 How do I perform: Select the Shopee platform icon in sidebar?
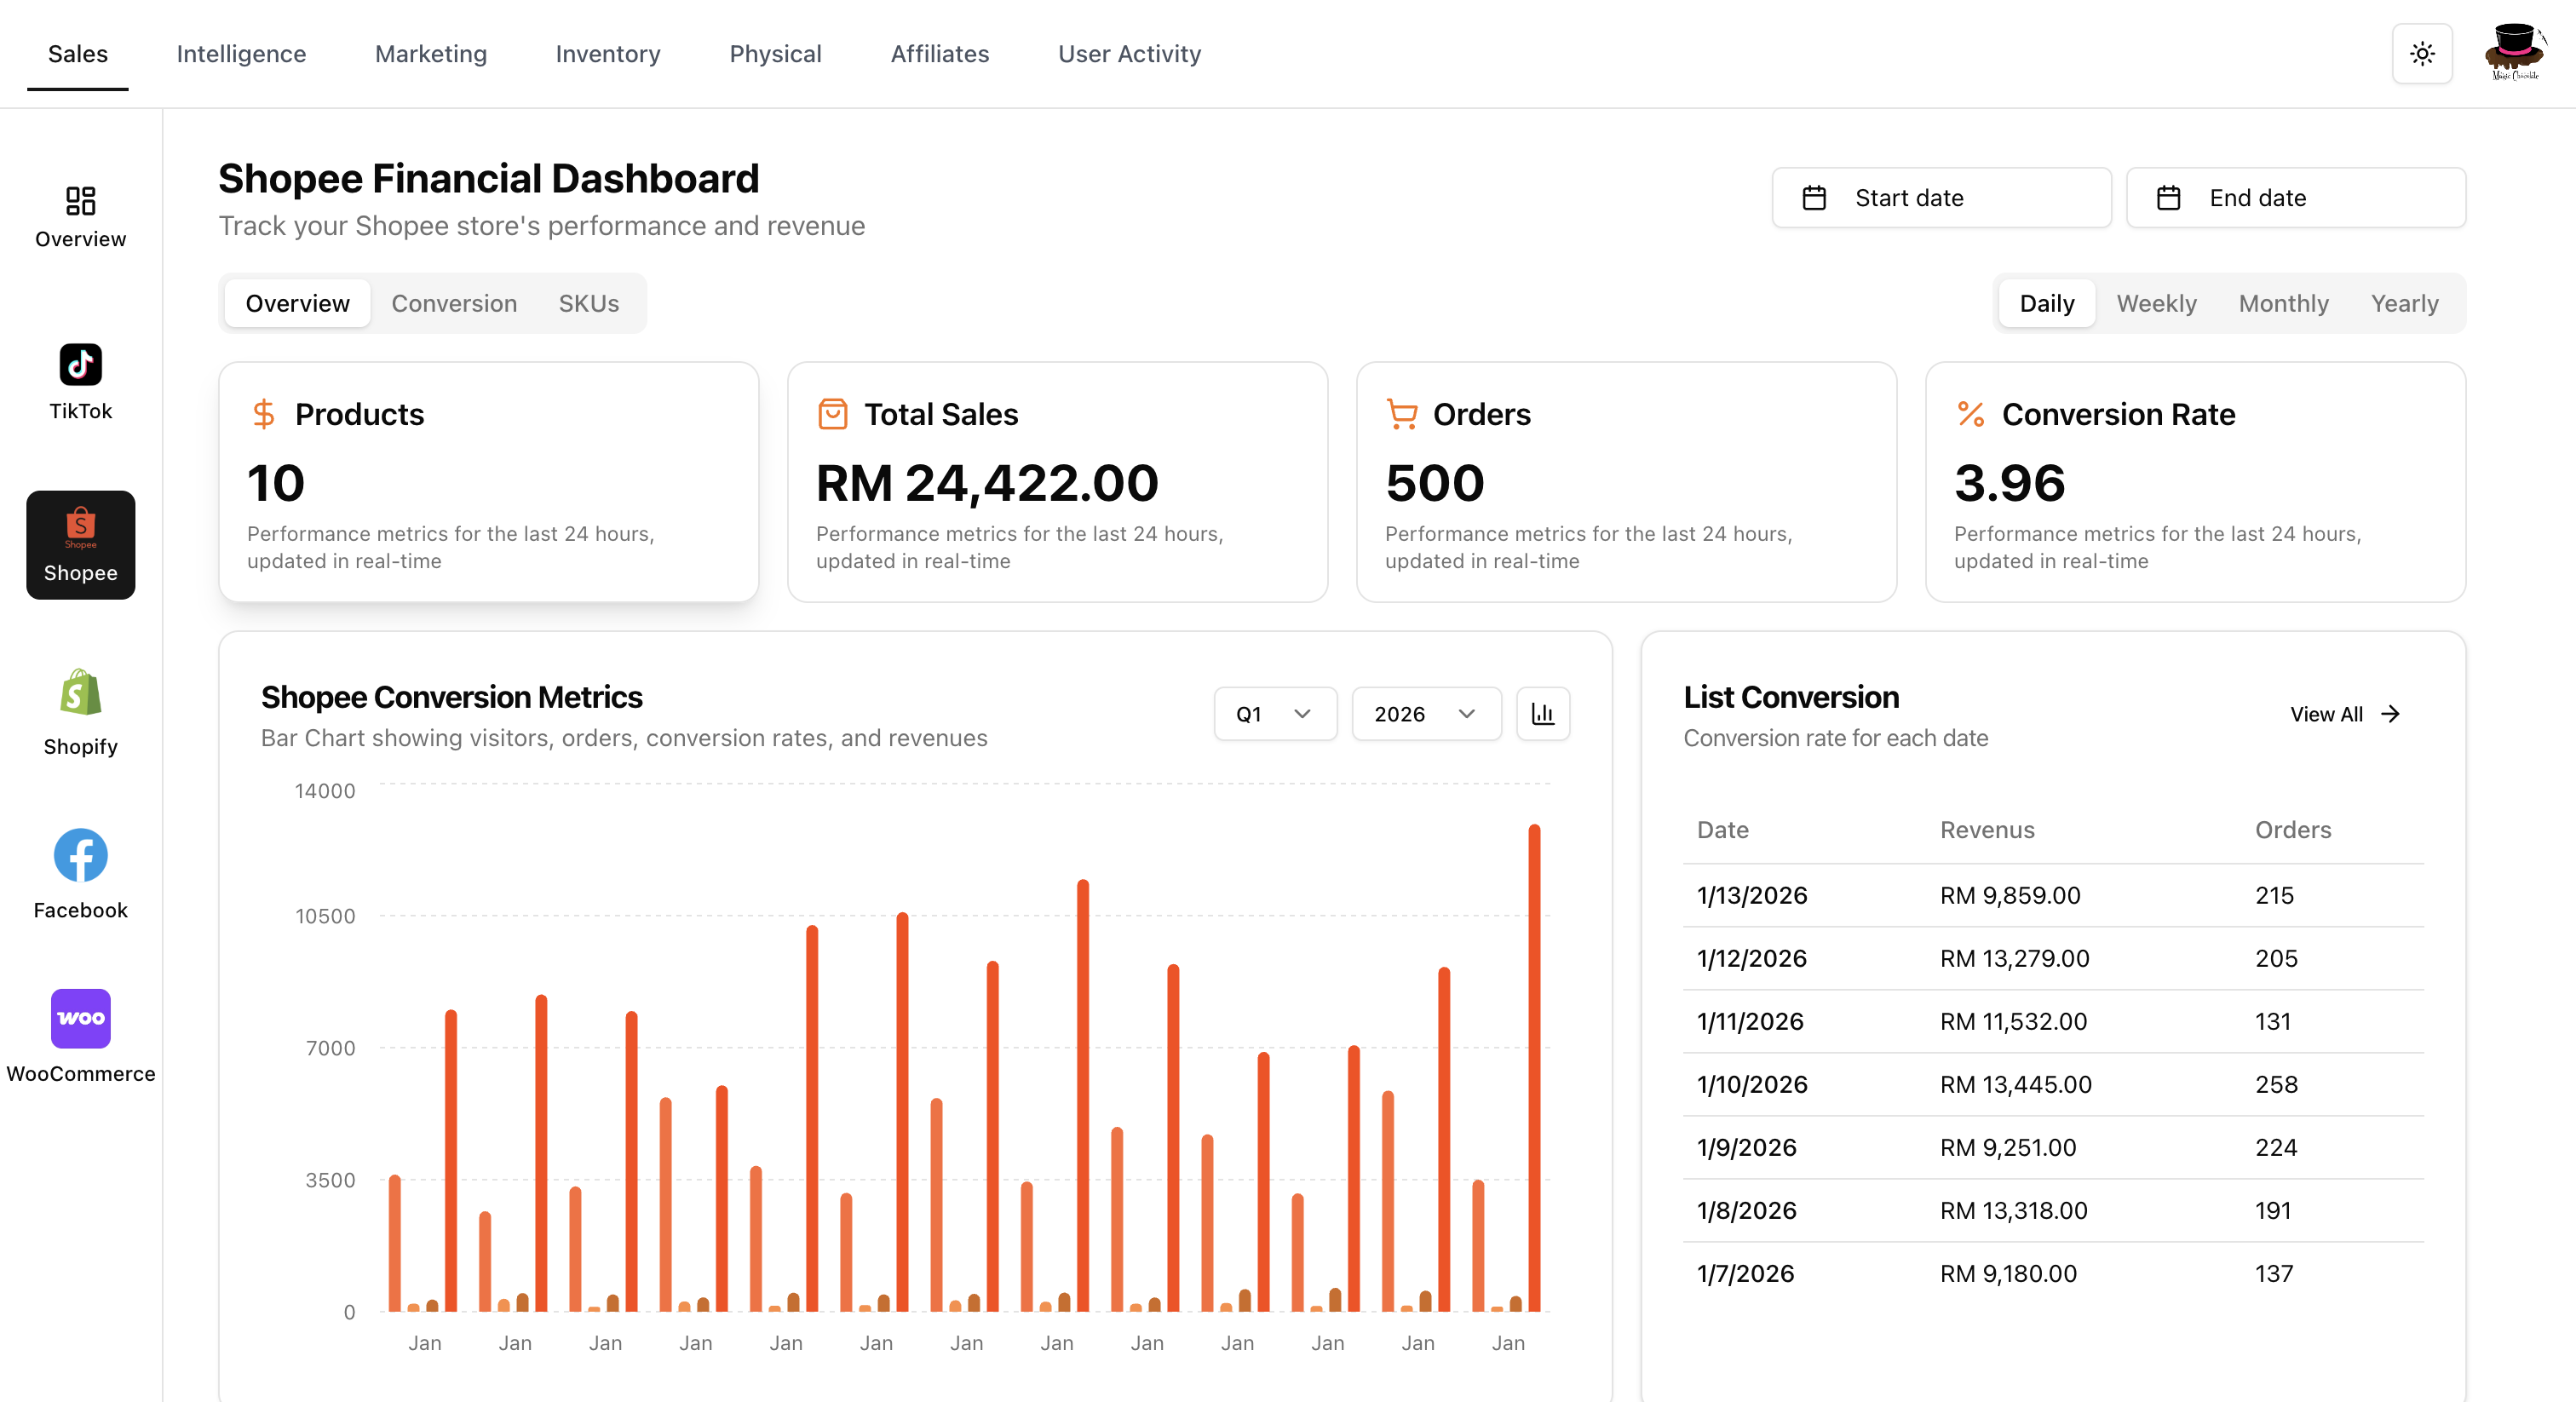[x=80, y=544]
